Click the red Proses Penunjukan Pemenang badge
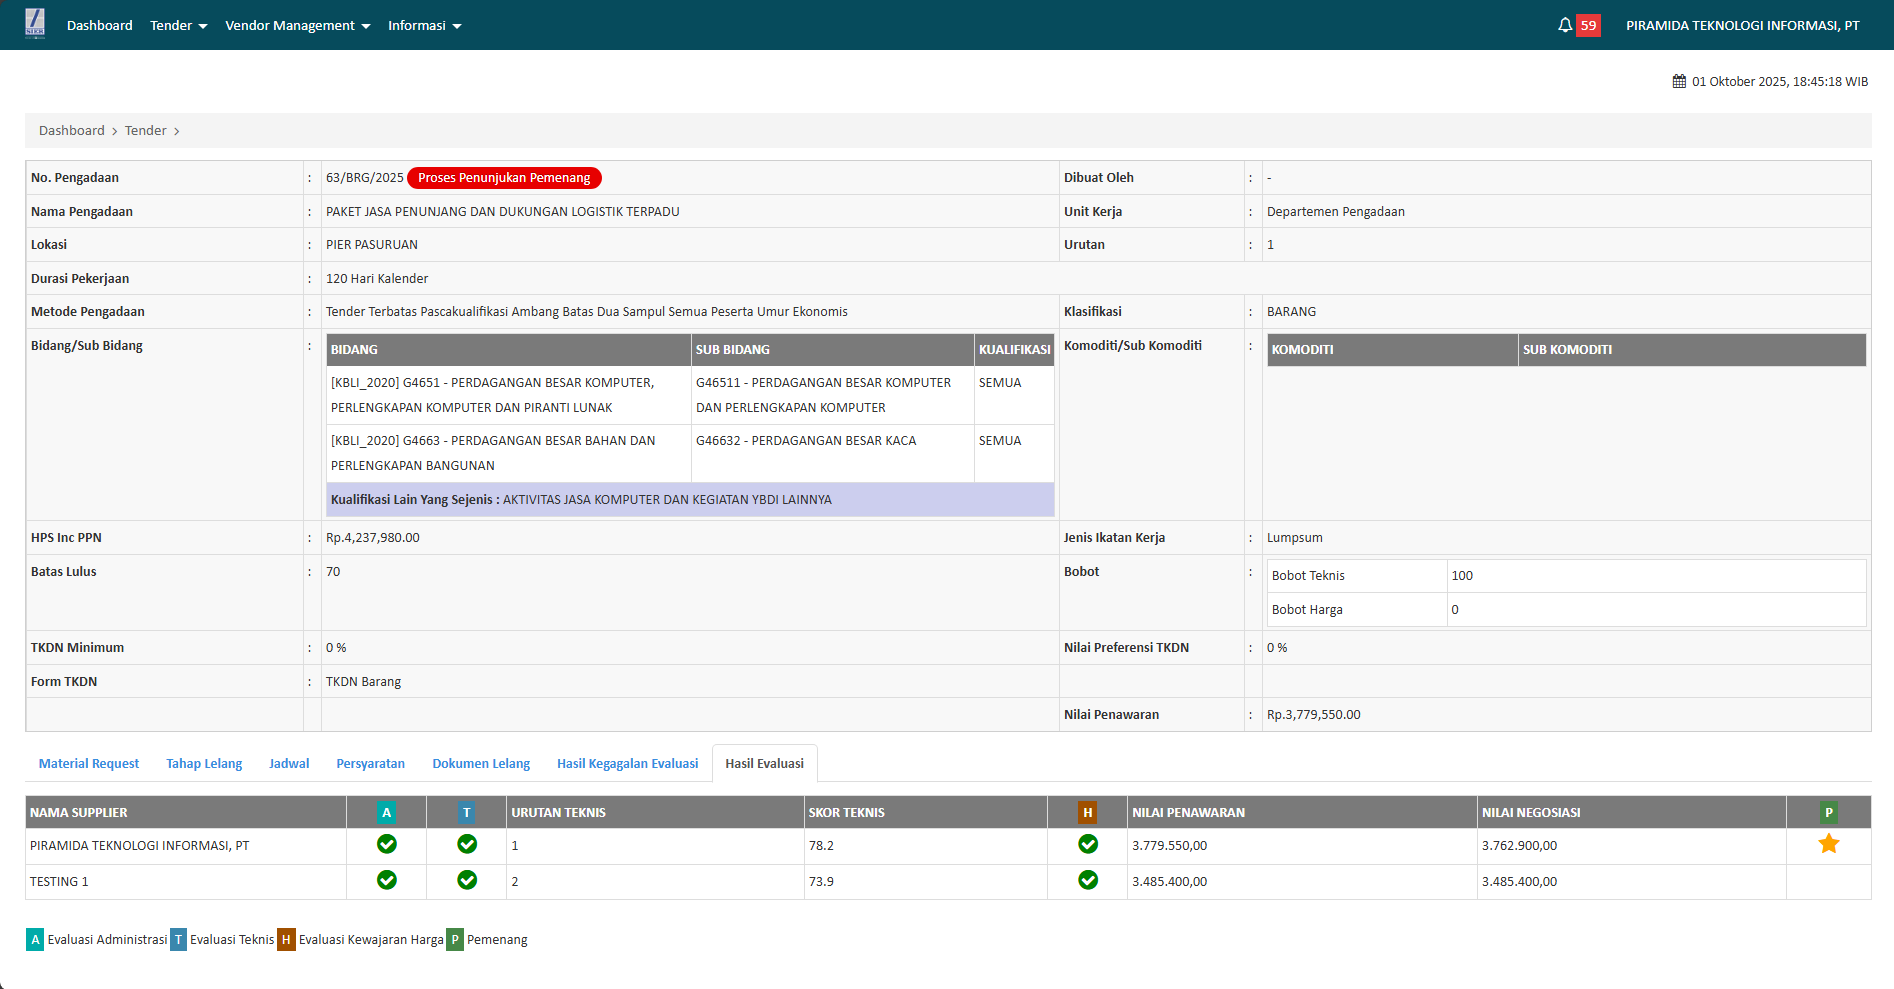Image resolution: width=1894 pixels, height=989 pixels. click(504, 178)
